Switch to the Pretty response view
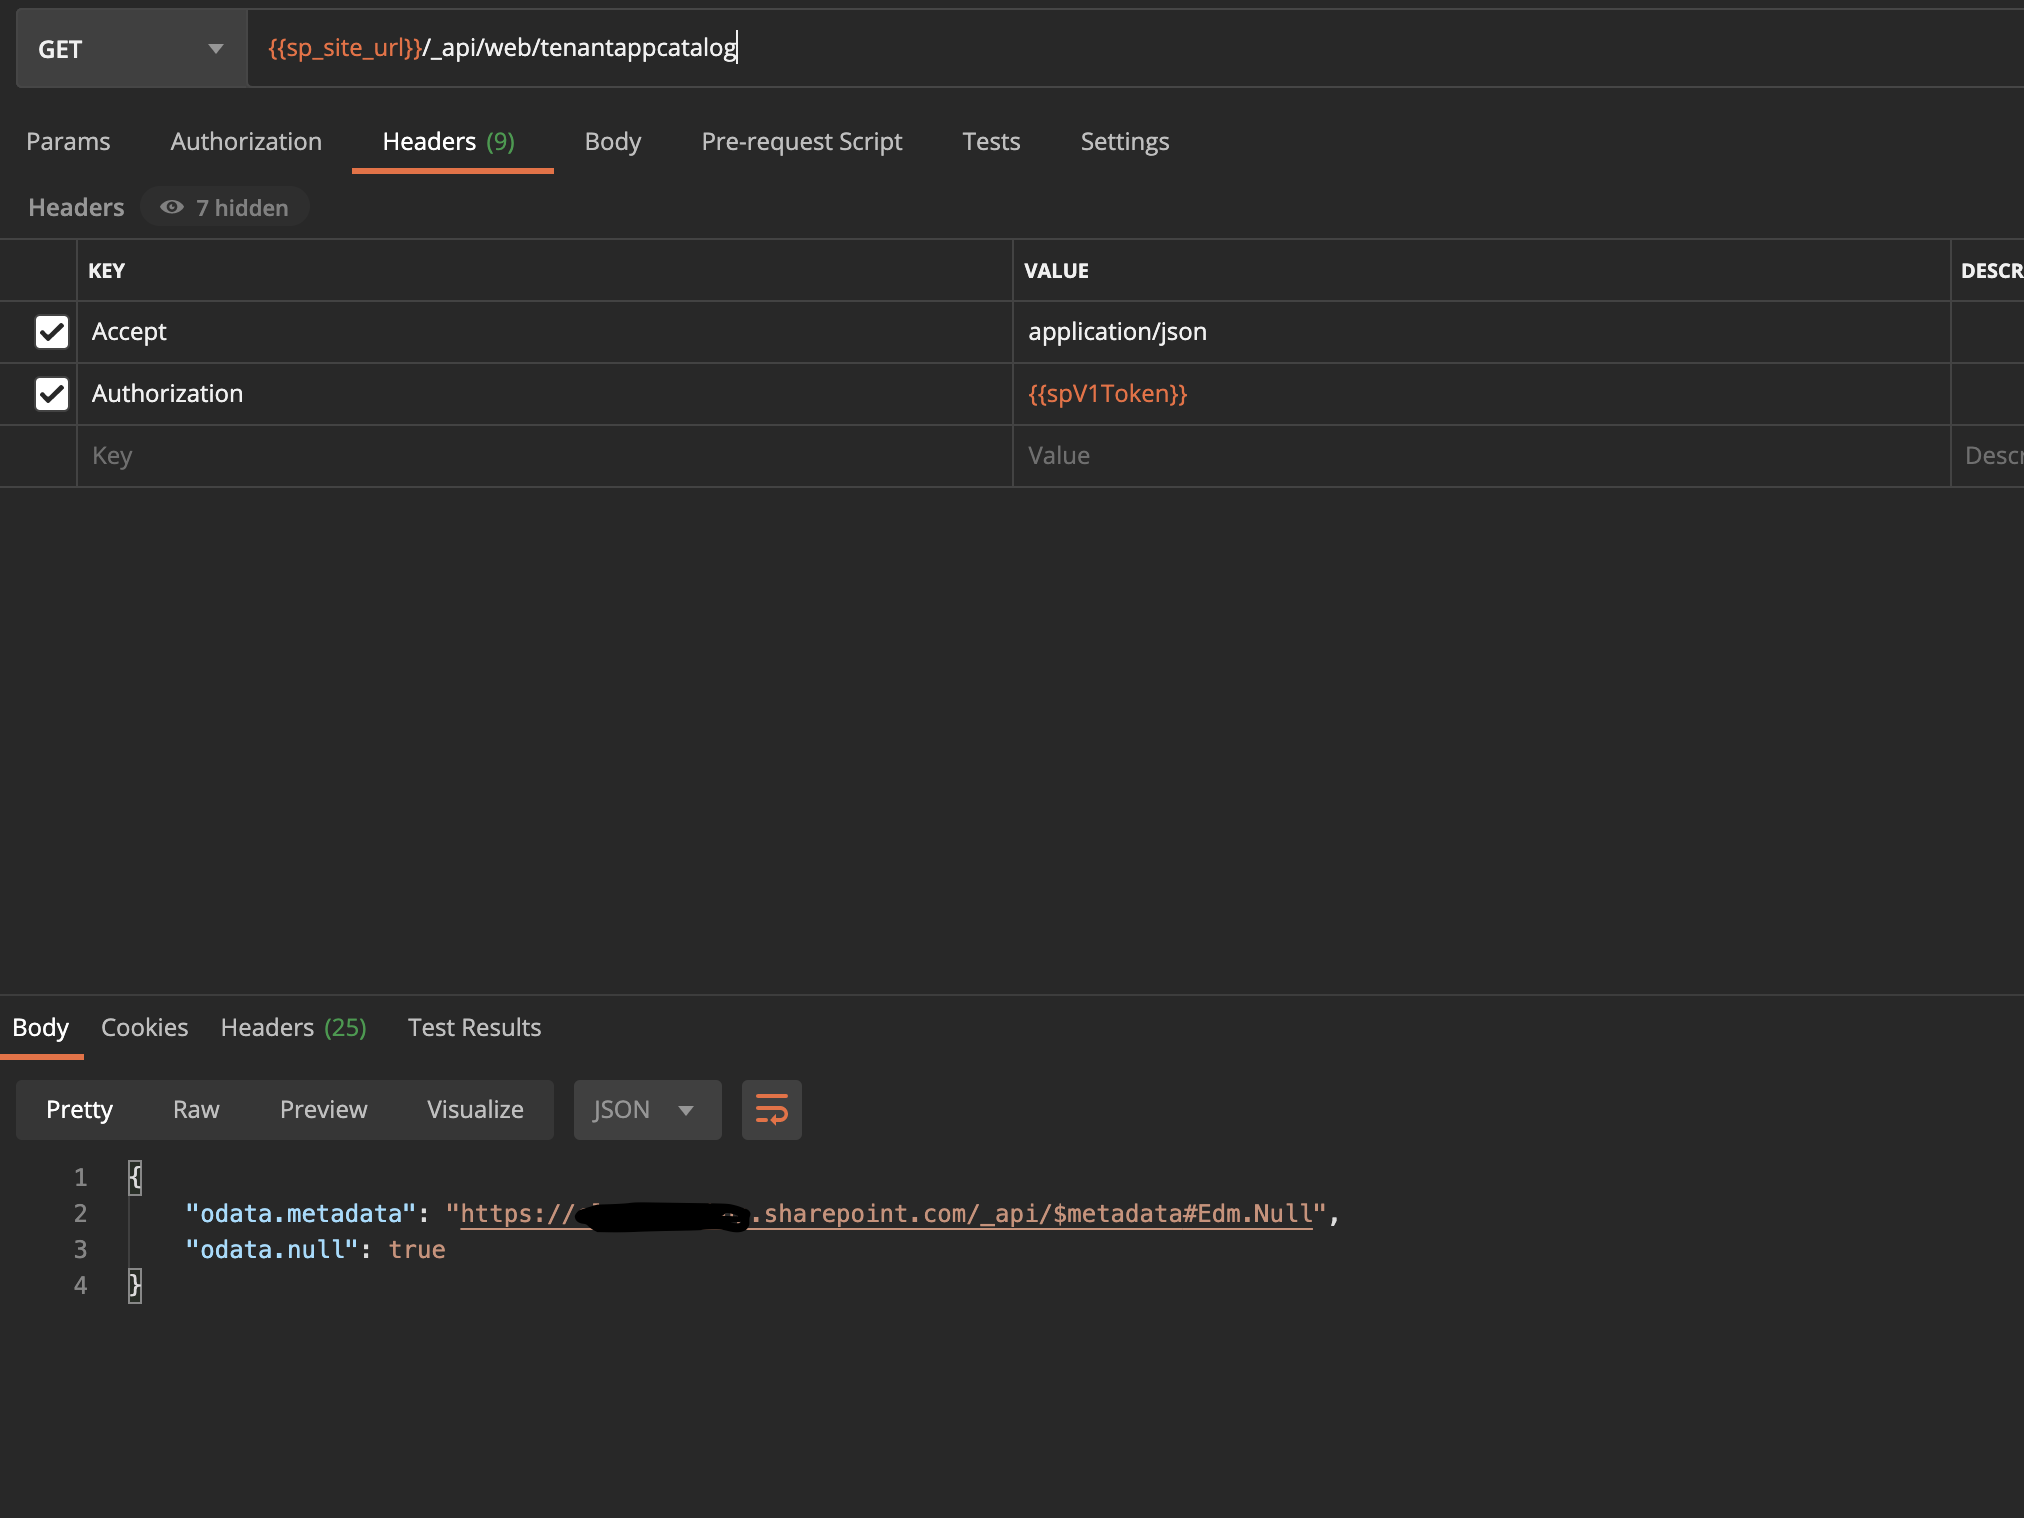Screen dimensions: 2024x1518 pyautogui.click(x=79, y=1109)
